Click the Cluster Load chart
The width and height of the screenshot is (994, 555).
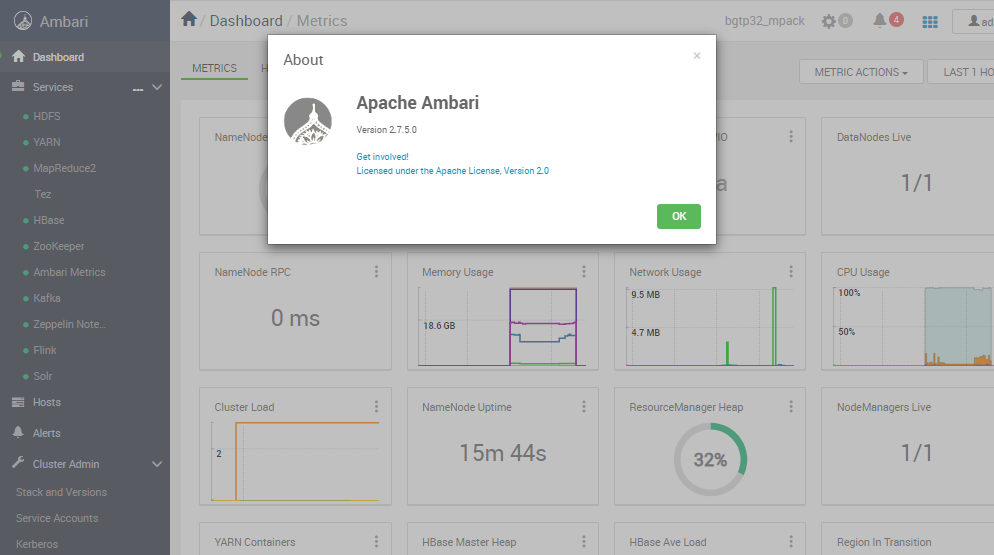(x=295, y=461)
